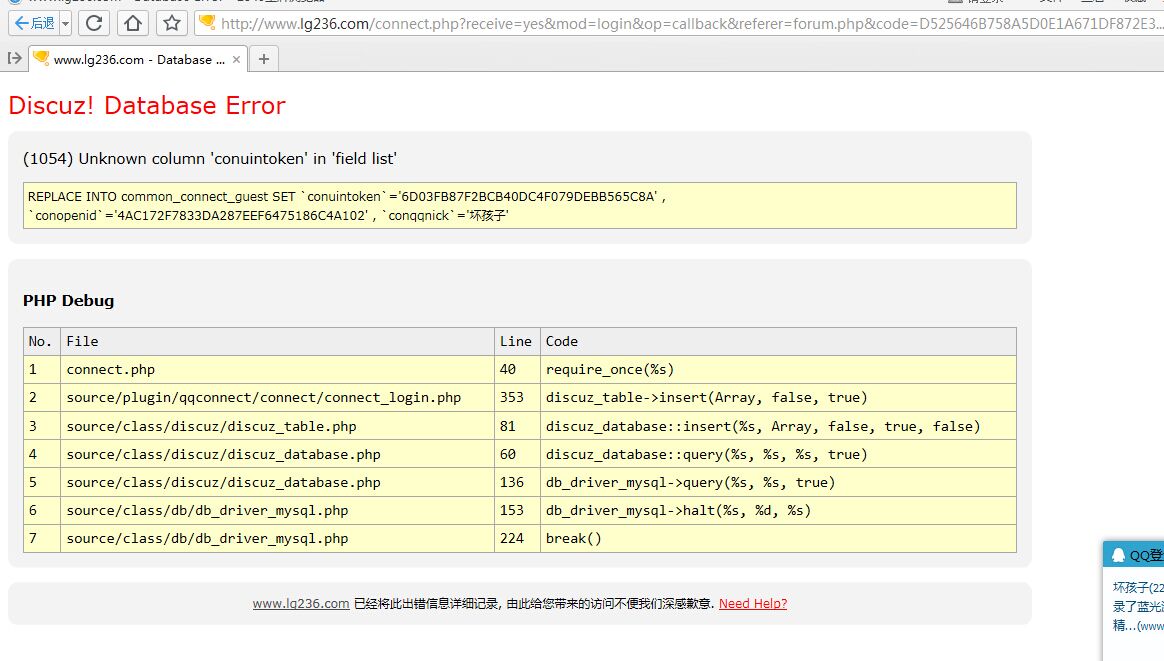
Task: Open the 坏孩子 message in QQ popup
Action: (1138, 587)
